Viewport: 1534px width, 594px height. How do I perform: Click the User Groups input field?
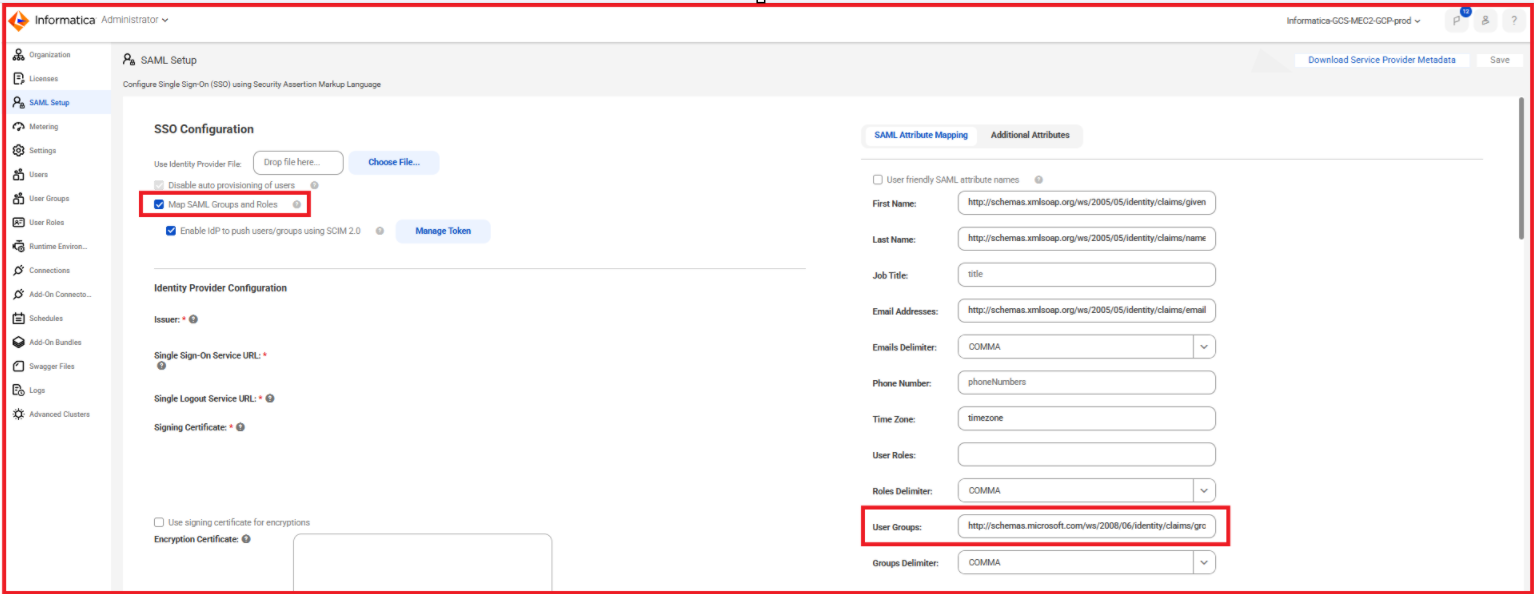(1086, 527)
